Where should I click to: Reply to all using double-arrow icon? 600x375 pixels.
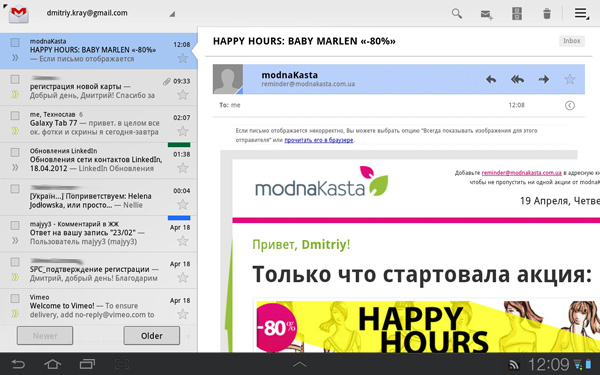coord(517,80)
